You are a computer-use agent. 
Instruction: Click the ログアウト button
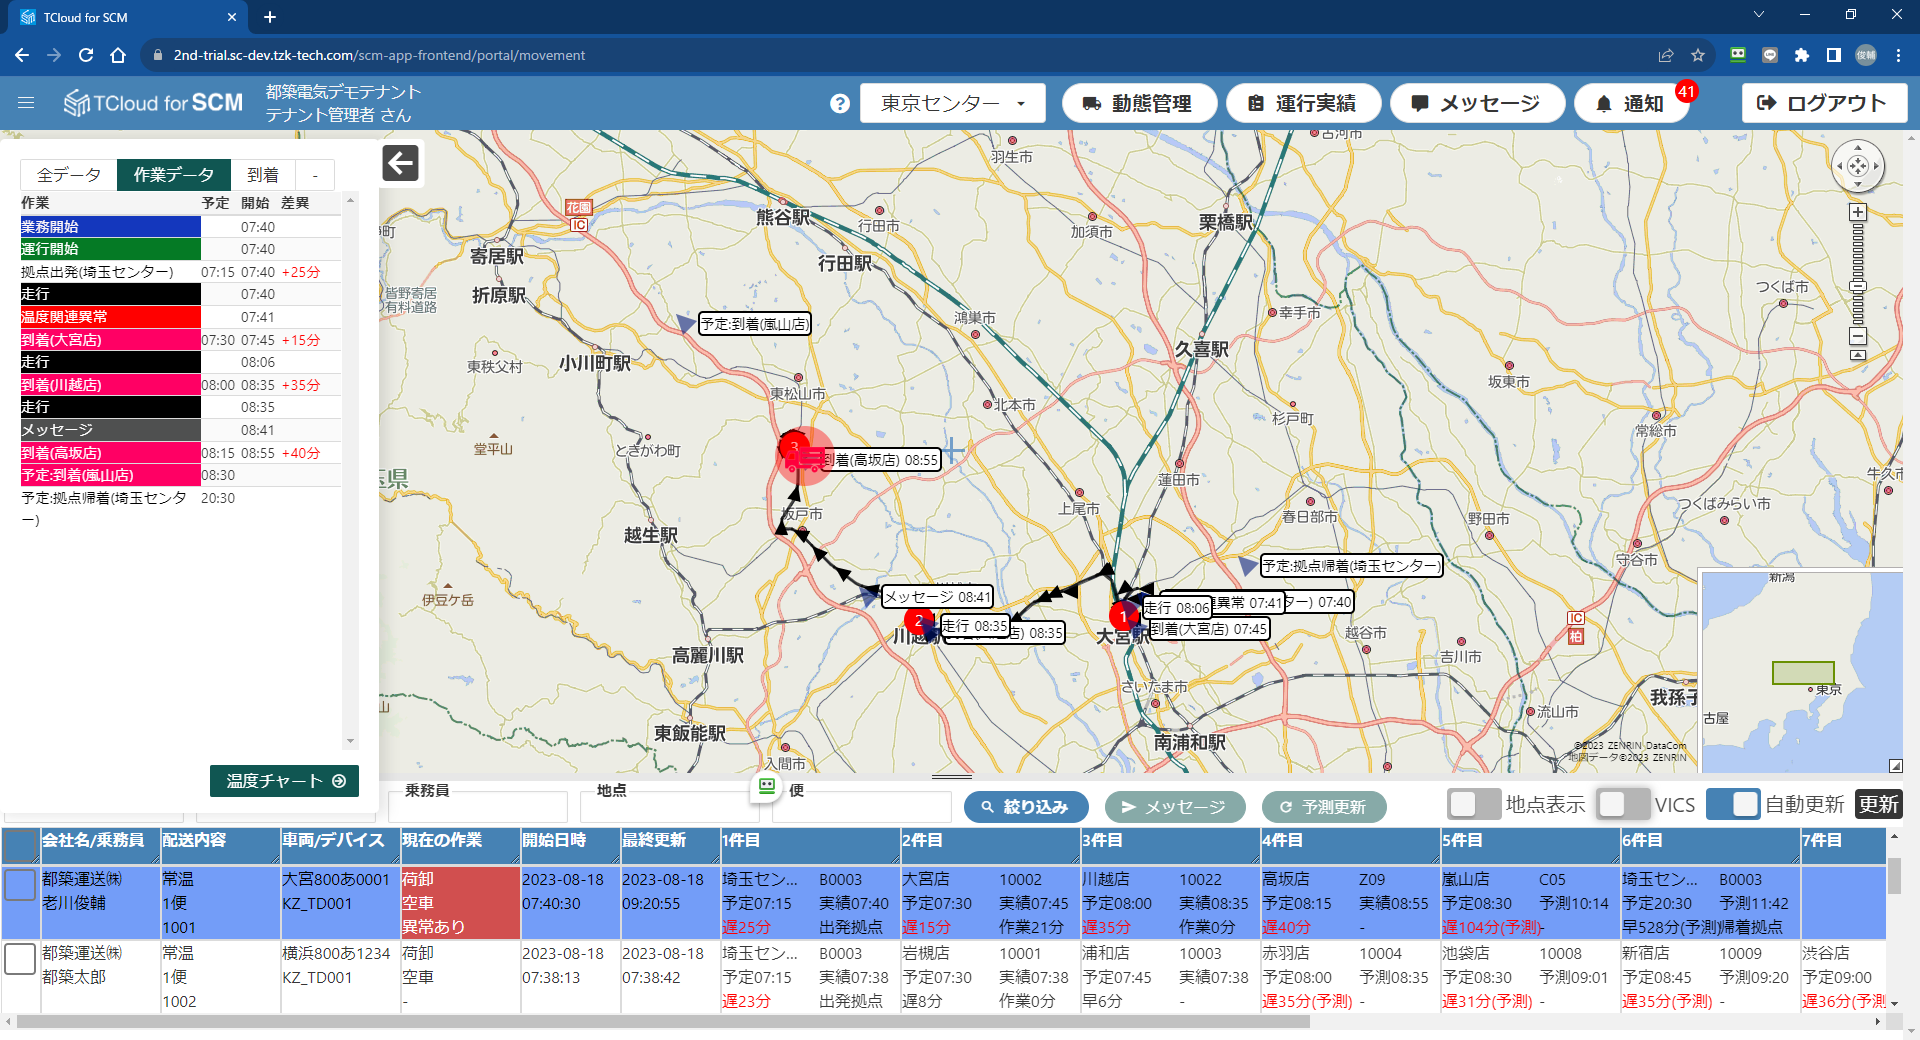(1824, 103)
